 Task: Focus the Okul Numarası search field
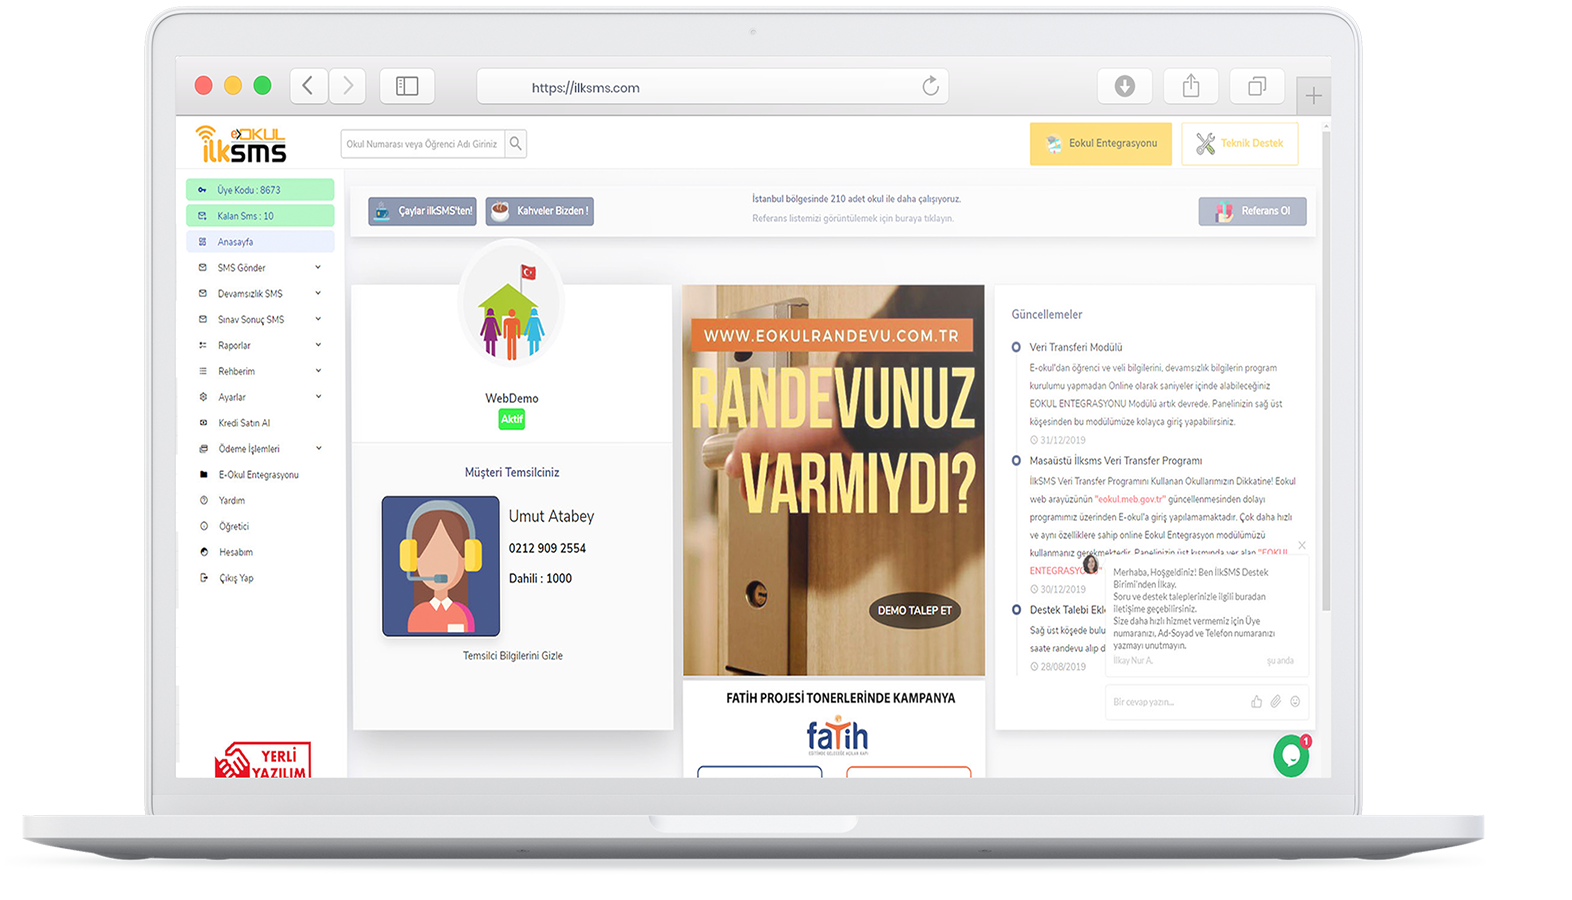[x=423, y=144]
